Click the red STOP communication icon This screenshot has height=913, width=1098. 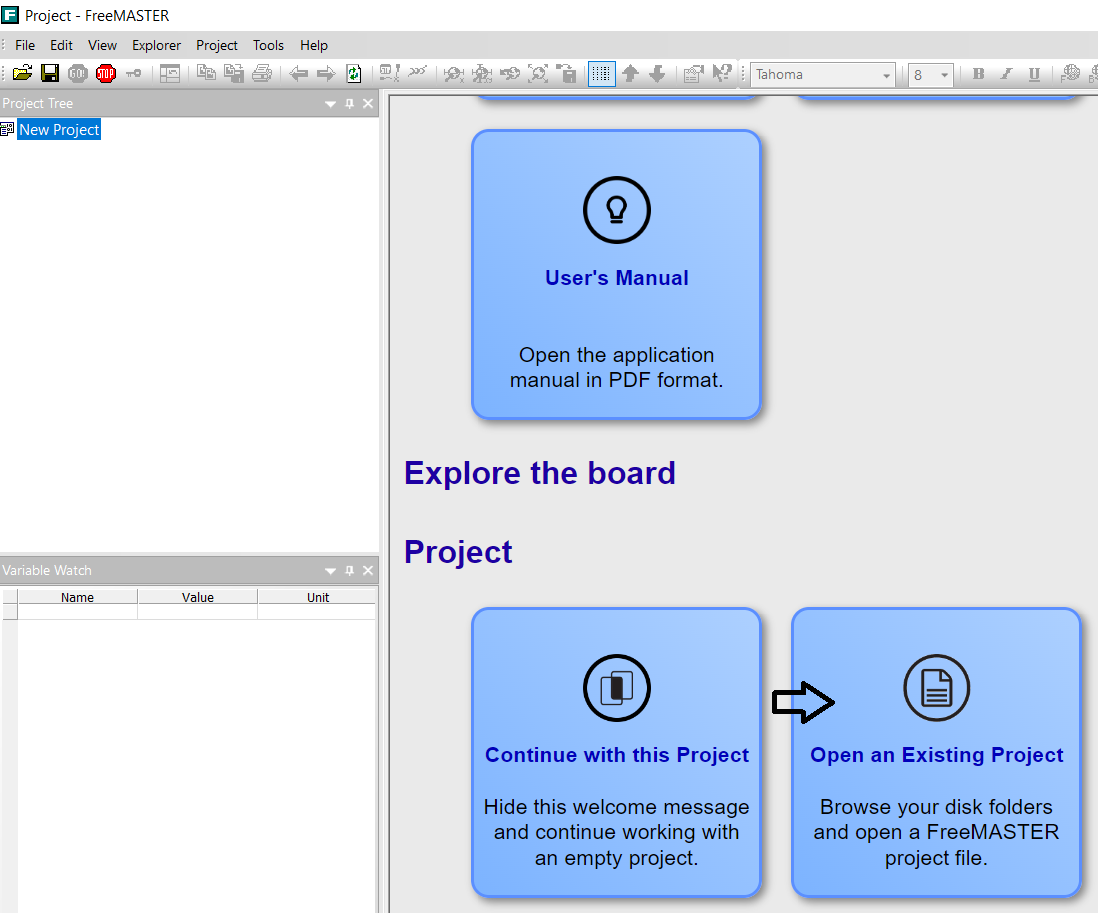click(106, 74)
